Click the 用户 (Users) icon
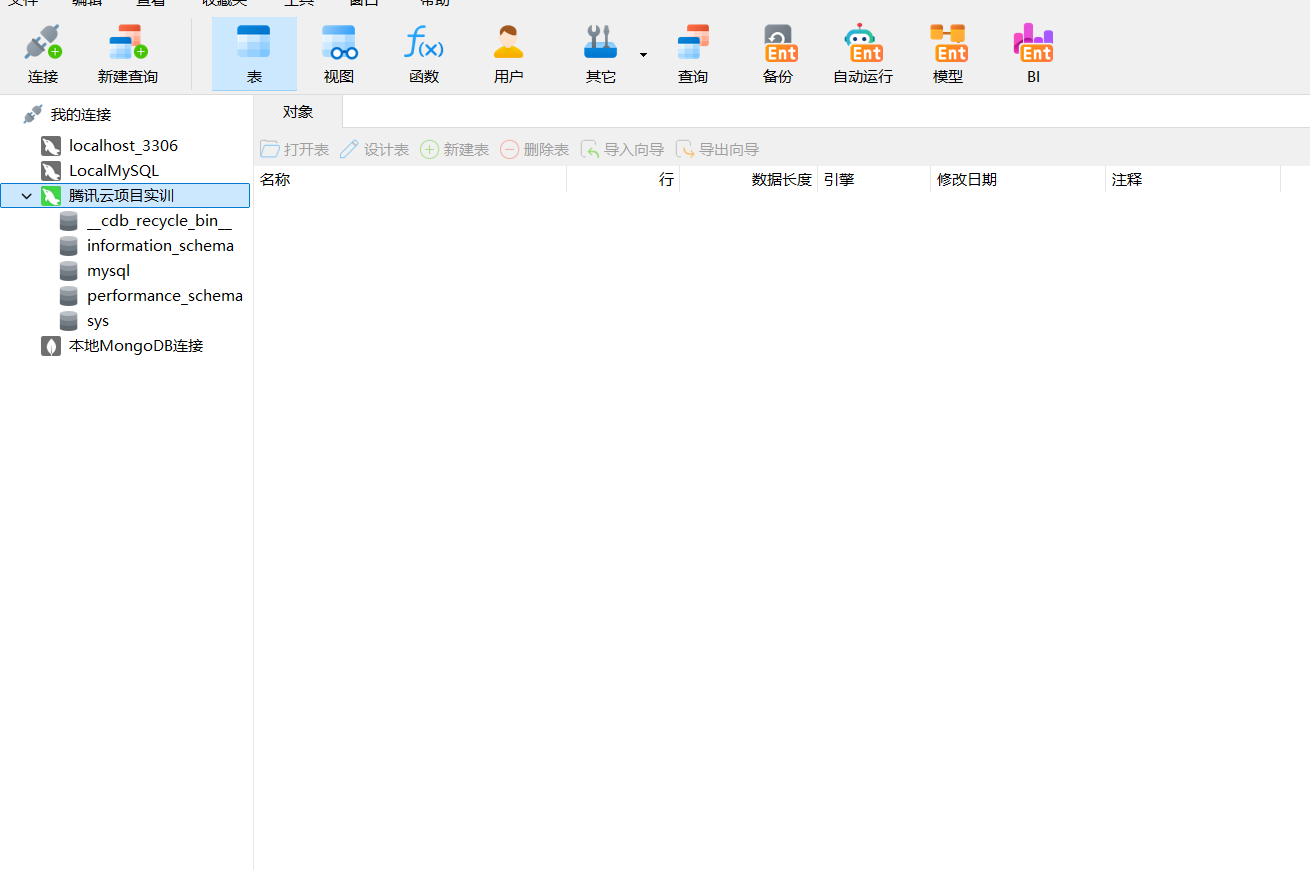 tap(508, 52)
